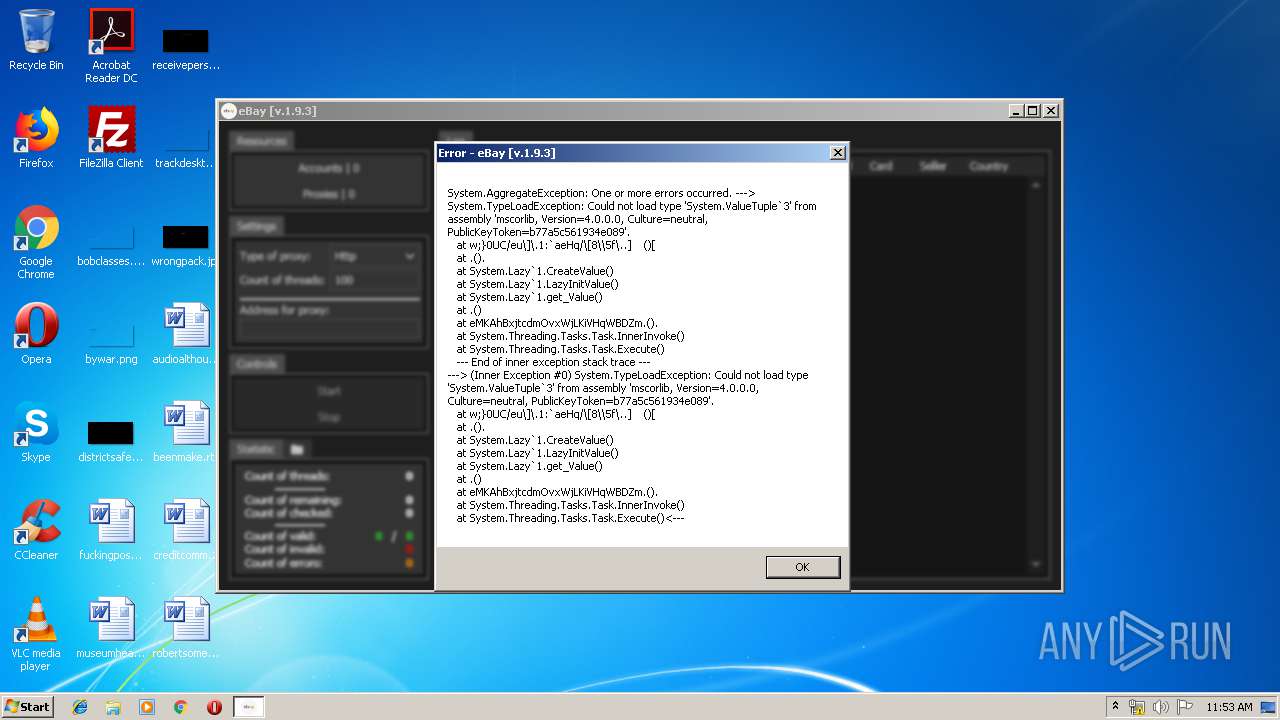Click the Start button in eBay Controls

coord(329,391)
